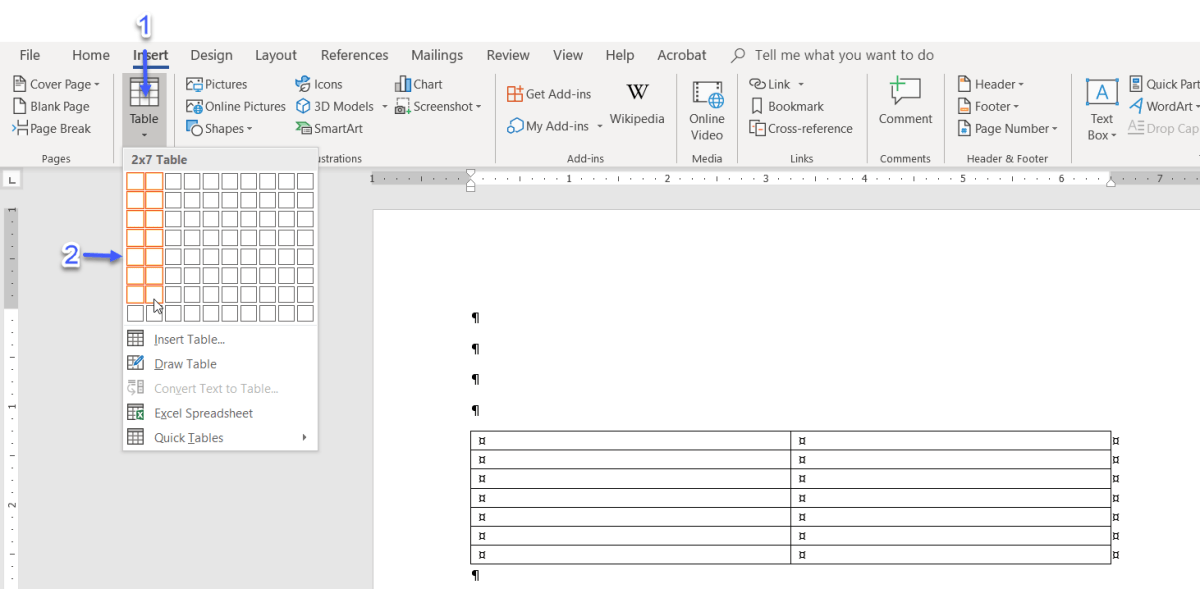Screen dimensions: 1200x589
Task: Click the Tell me what you want to do box
Action: point(833,55)
